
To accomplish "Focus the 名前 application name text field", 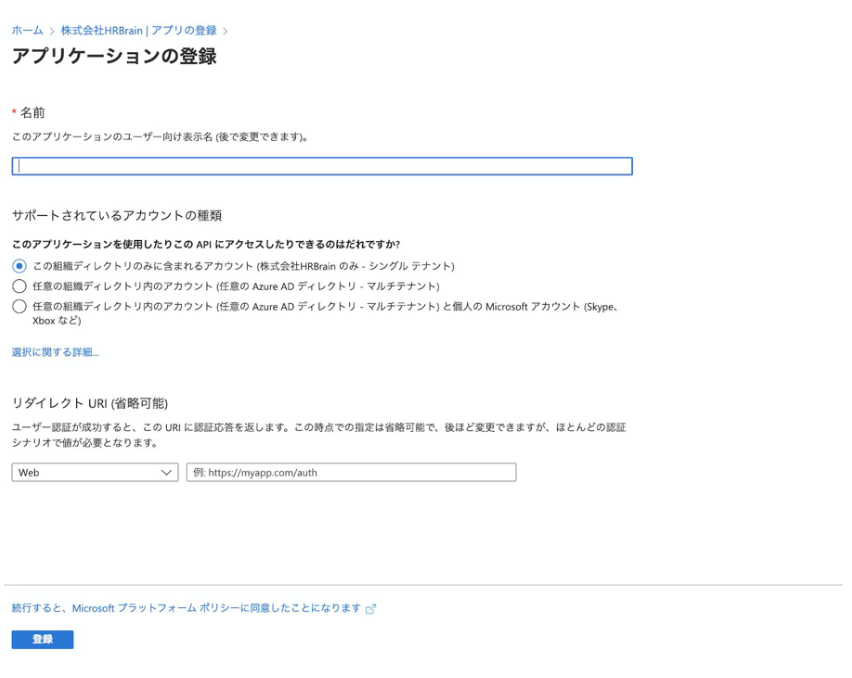I will coord(322,167).
